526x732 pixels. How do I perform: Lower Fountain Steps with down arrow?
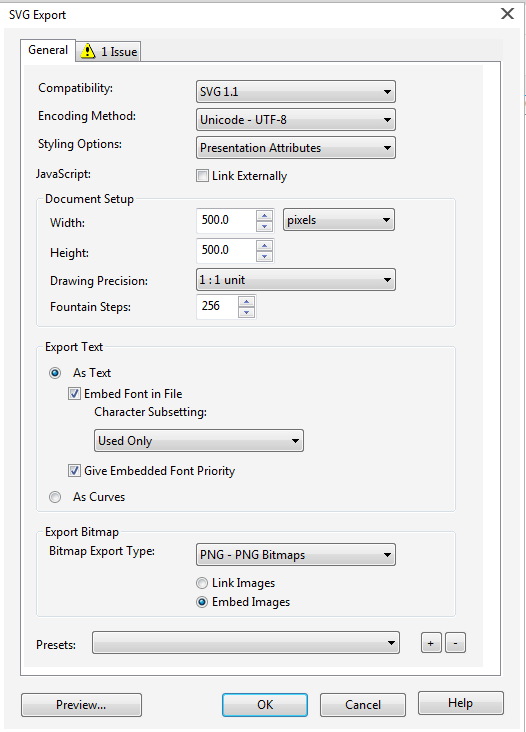[246, 312]
